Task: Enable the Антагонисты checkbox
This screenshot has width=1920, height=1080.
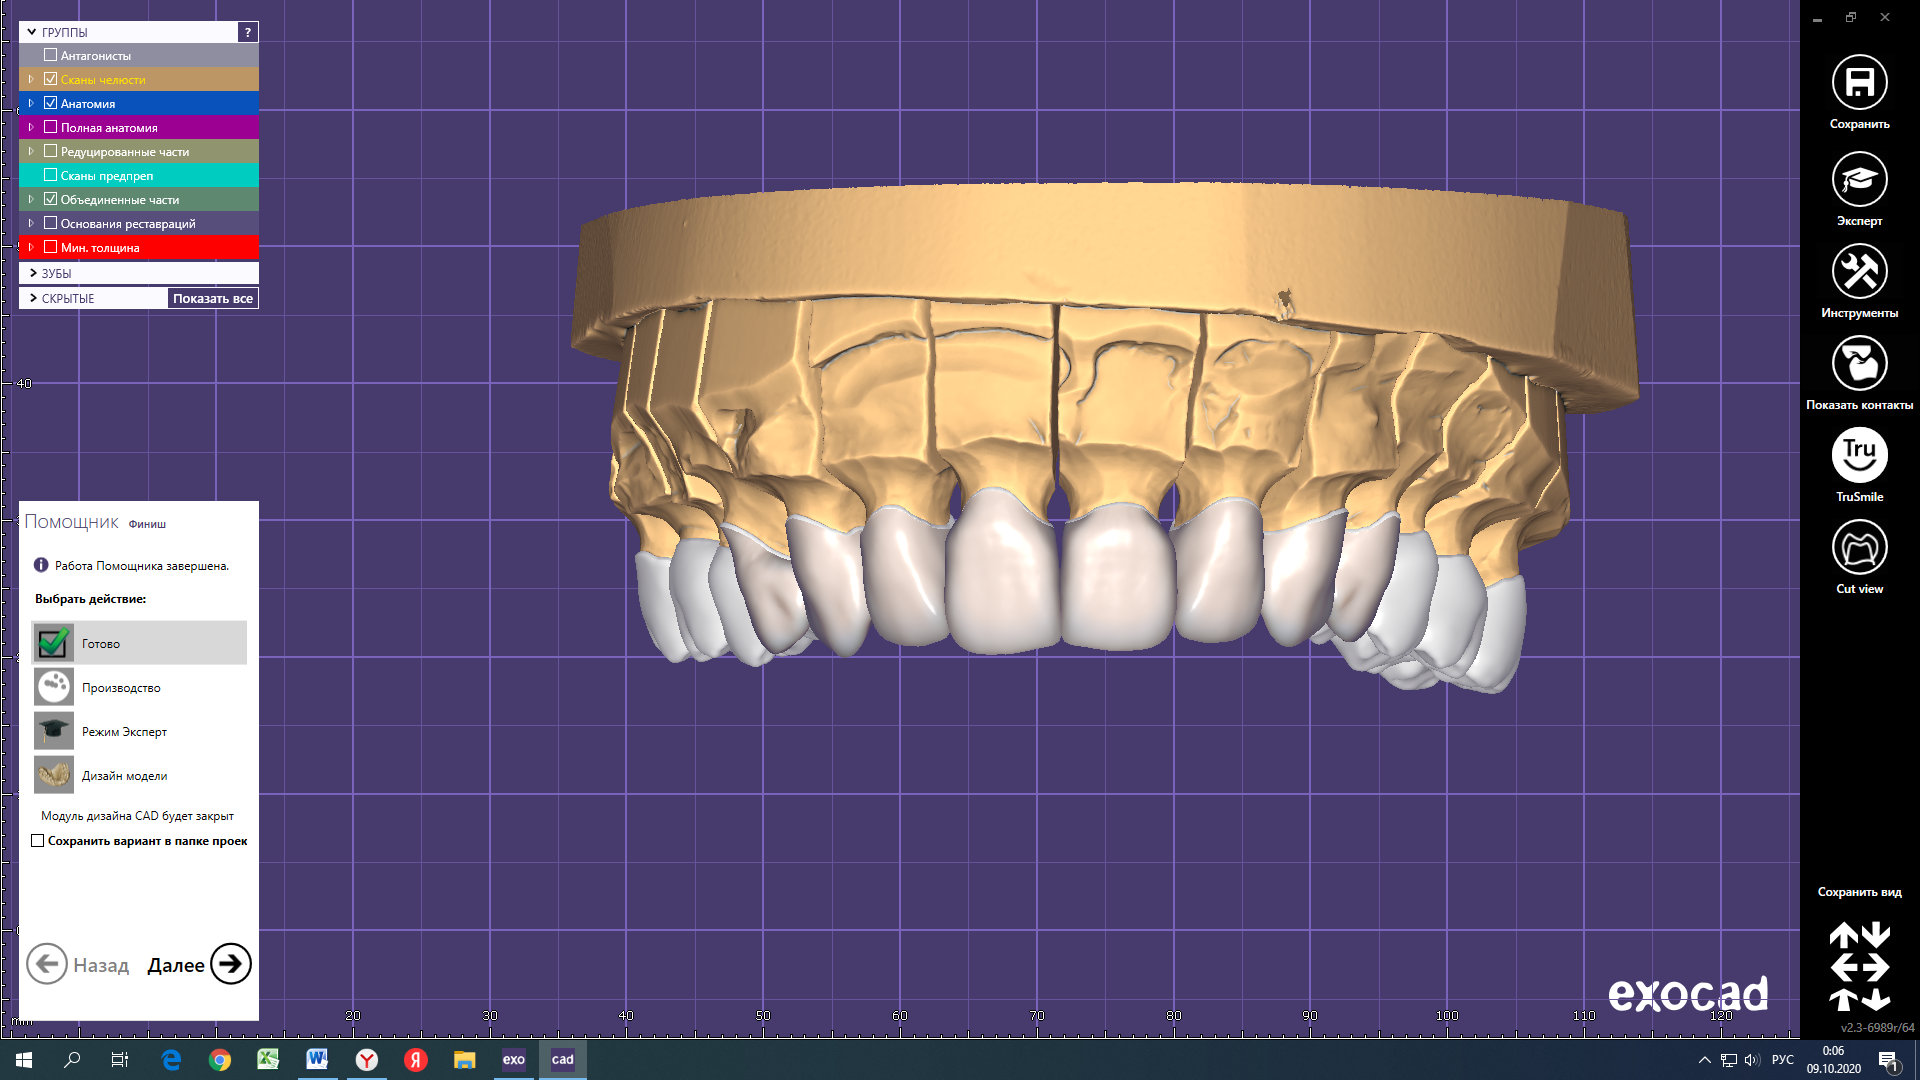Action: pyautogui.click(x=51, y=55)
